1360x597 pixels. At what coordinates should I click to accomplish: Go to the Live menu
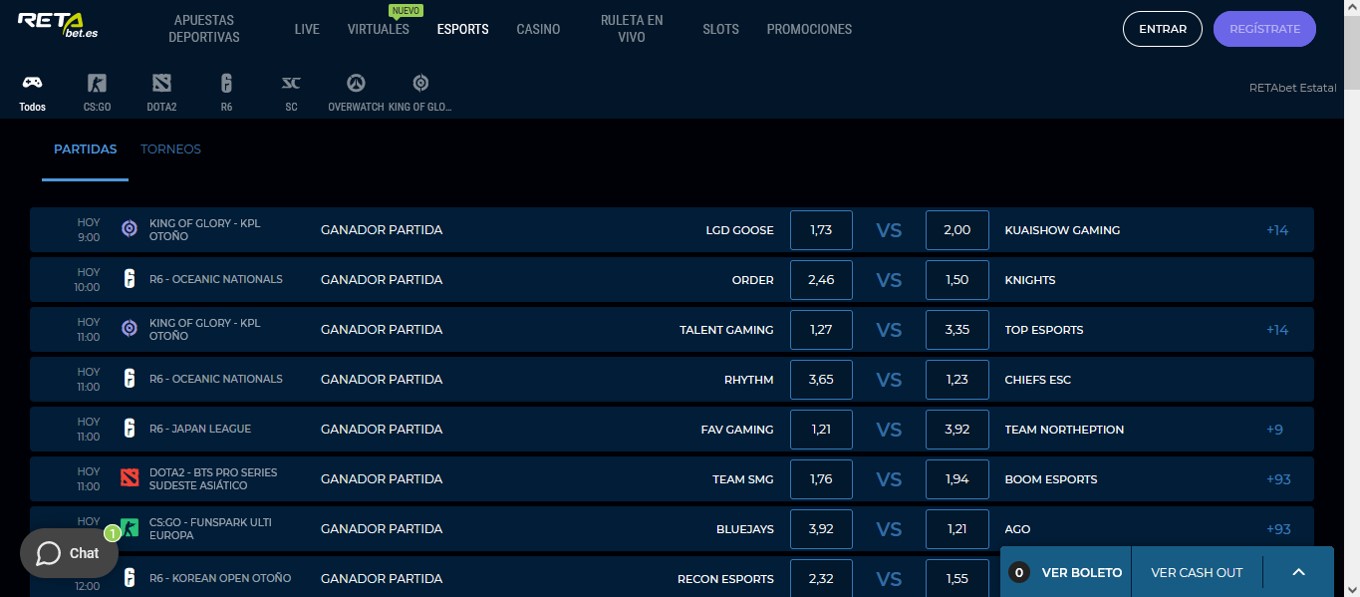coord(307,29)
